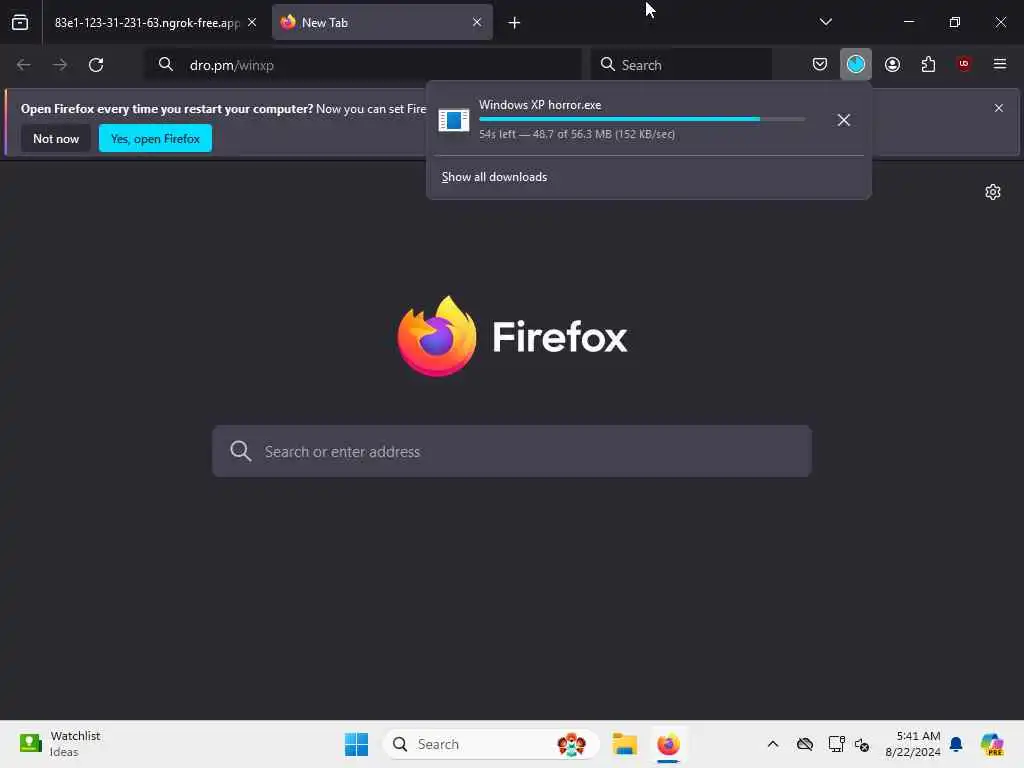Image resolution: width=1024 pixels, height=768 pixels.
Task: Close the New Tab tab
Action: [477, 22]
